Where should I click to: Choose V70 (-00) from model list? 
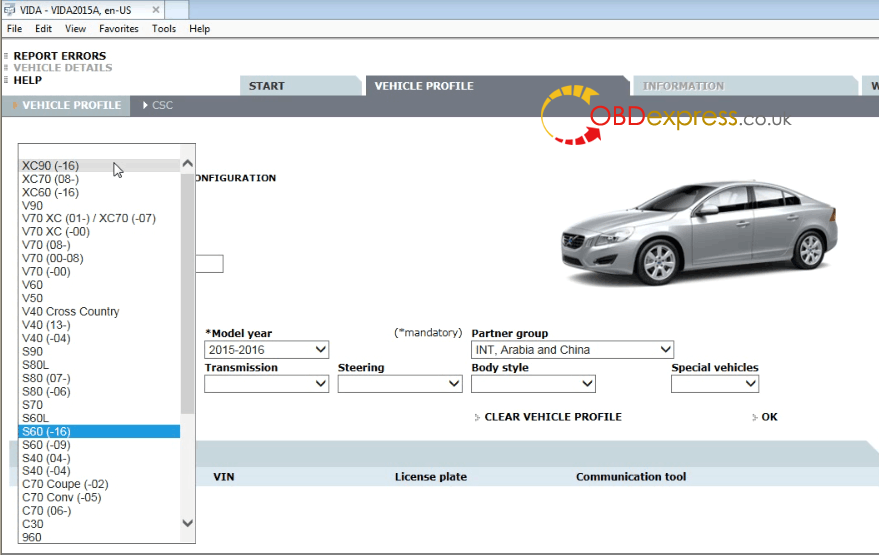click(99, 272)
